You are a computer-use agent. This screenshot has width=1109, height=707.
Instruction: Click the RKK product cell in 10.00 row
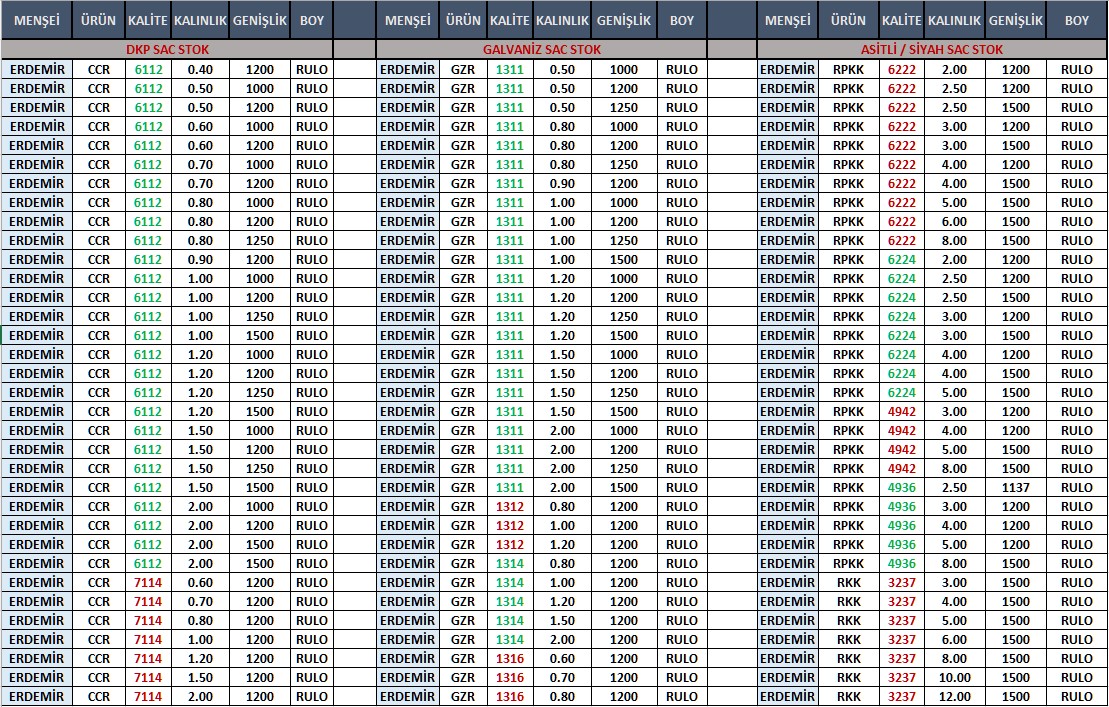point(848,677)
